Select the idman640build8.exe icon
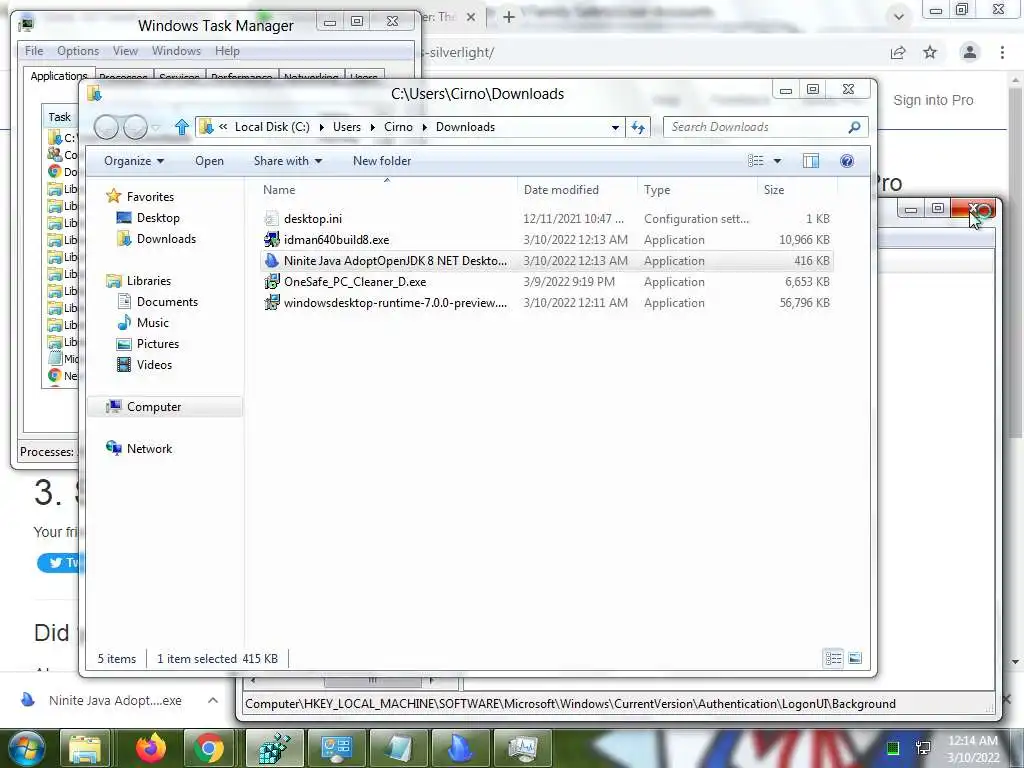1024x768 pixels. pyautogui.click(x=272, y=240)
